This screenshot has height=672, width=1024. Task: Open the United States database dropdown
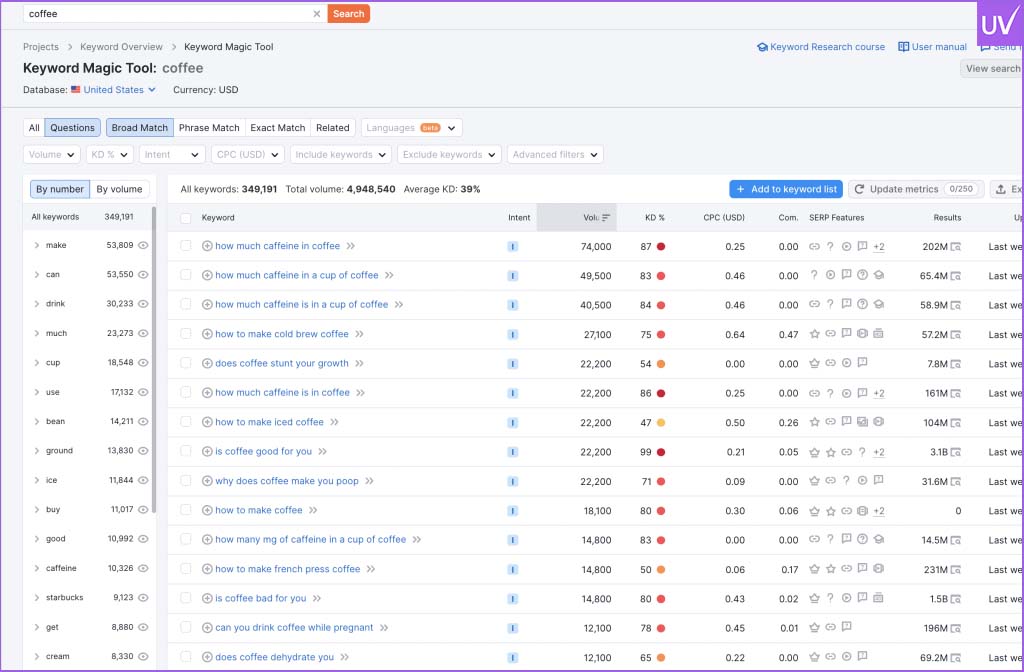pos(119,90)
